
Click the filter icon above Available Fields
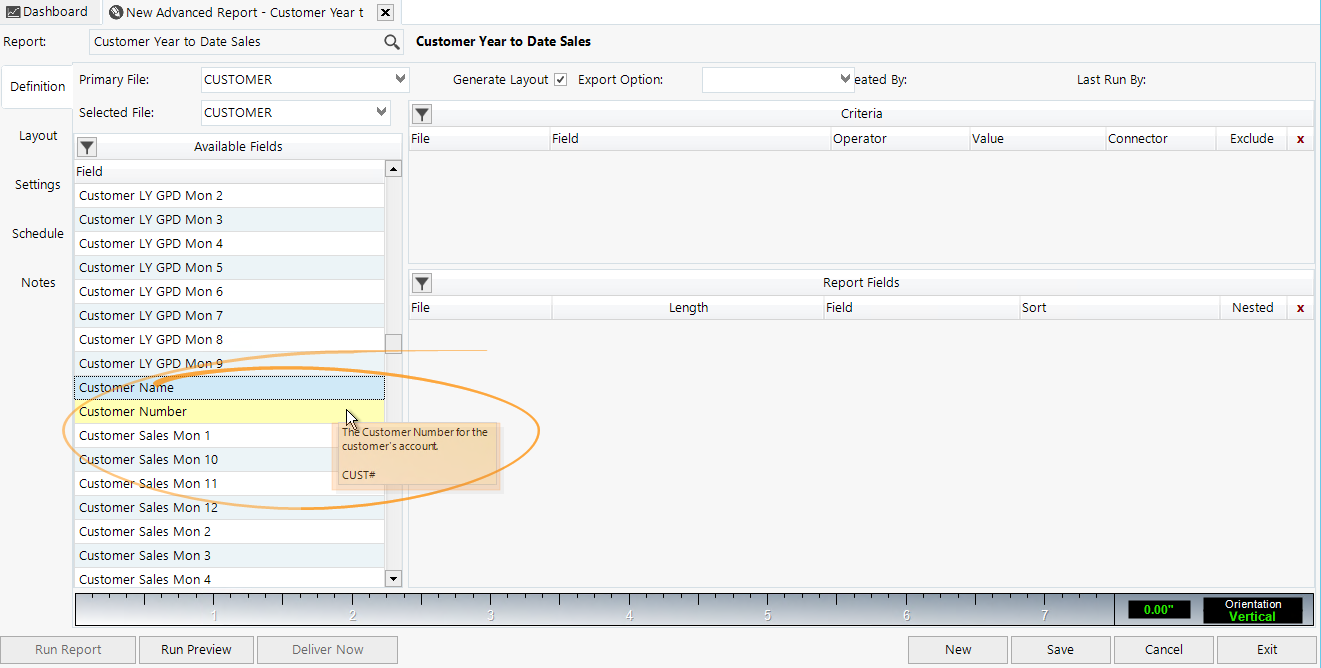coord(86,146)
